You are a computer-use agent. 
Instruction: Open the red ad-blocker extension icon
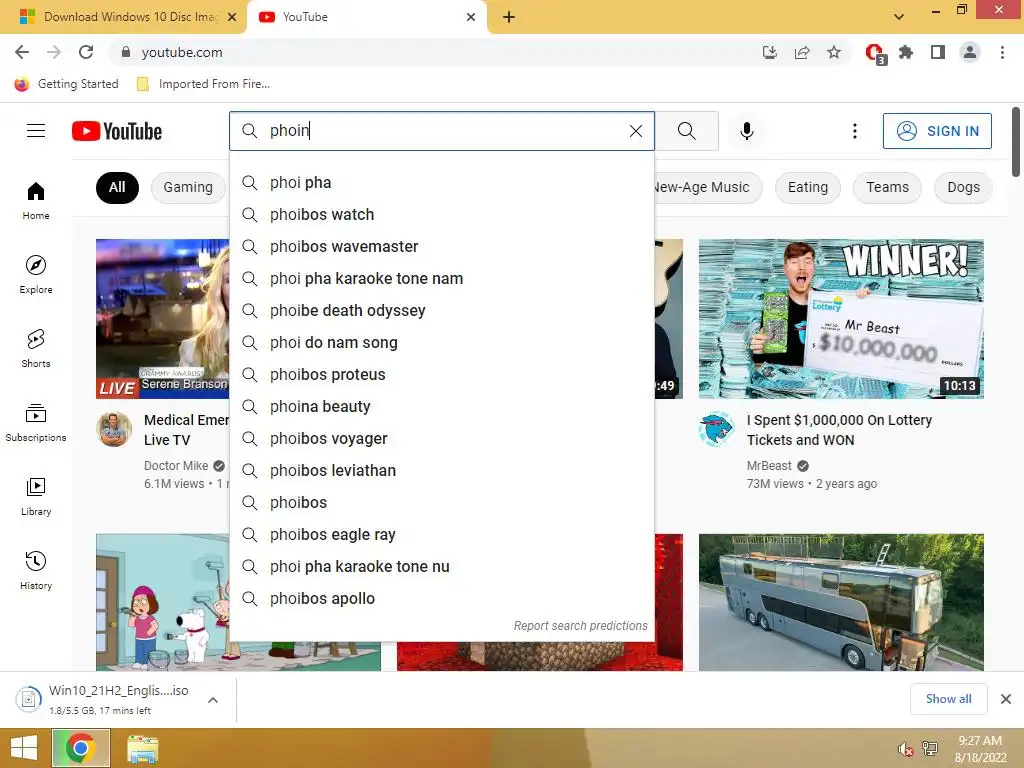click(x=874, y=53)
